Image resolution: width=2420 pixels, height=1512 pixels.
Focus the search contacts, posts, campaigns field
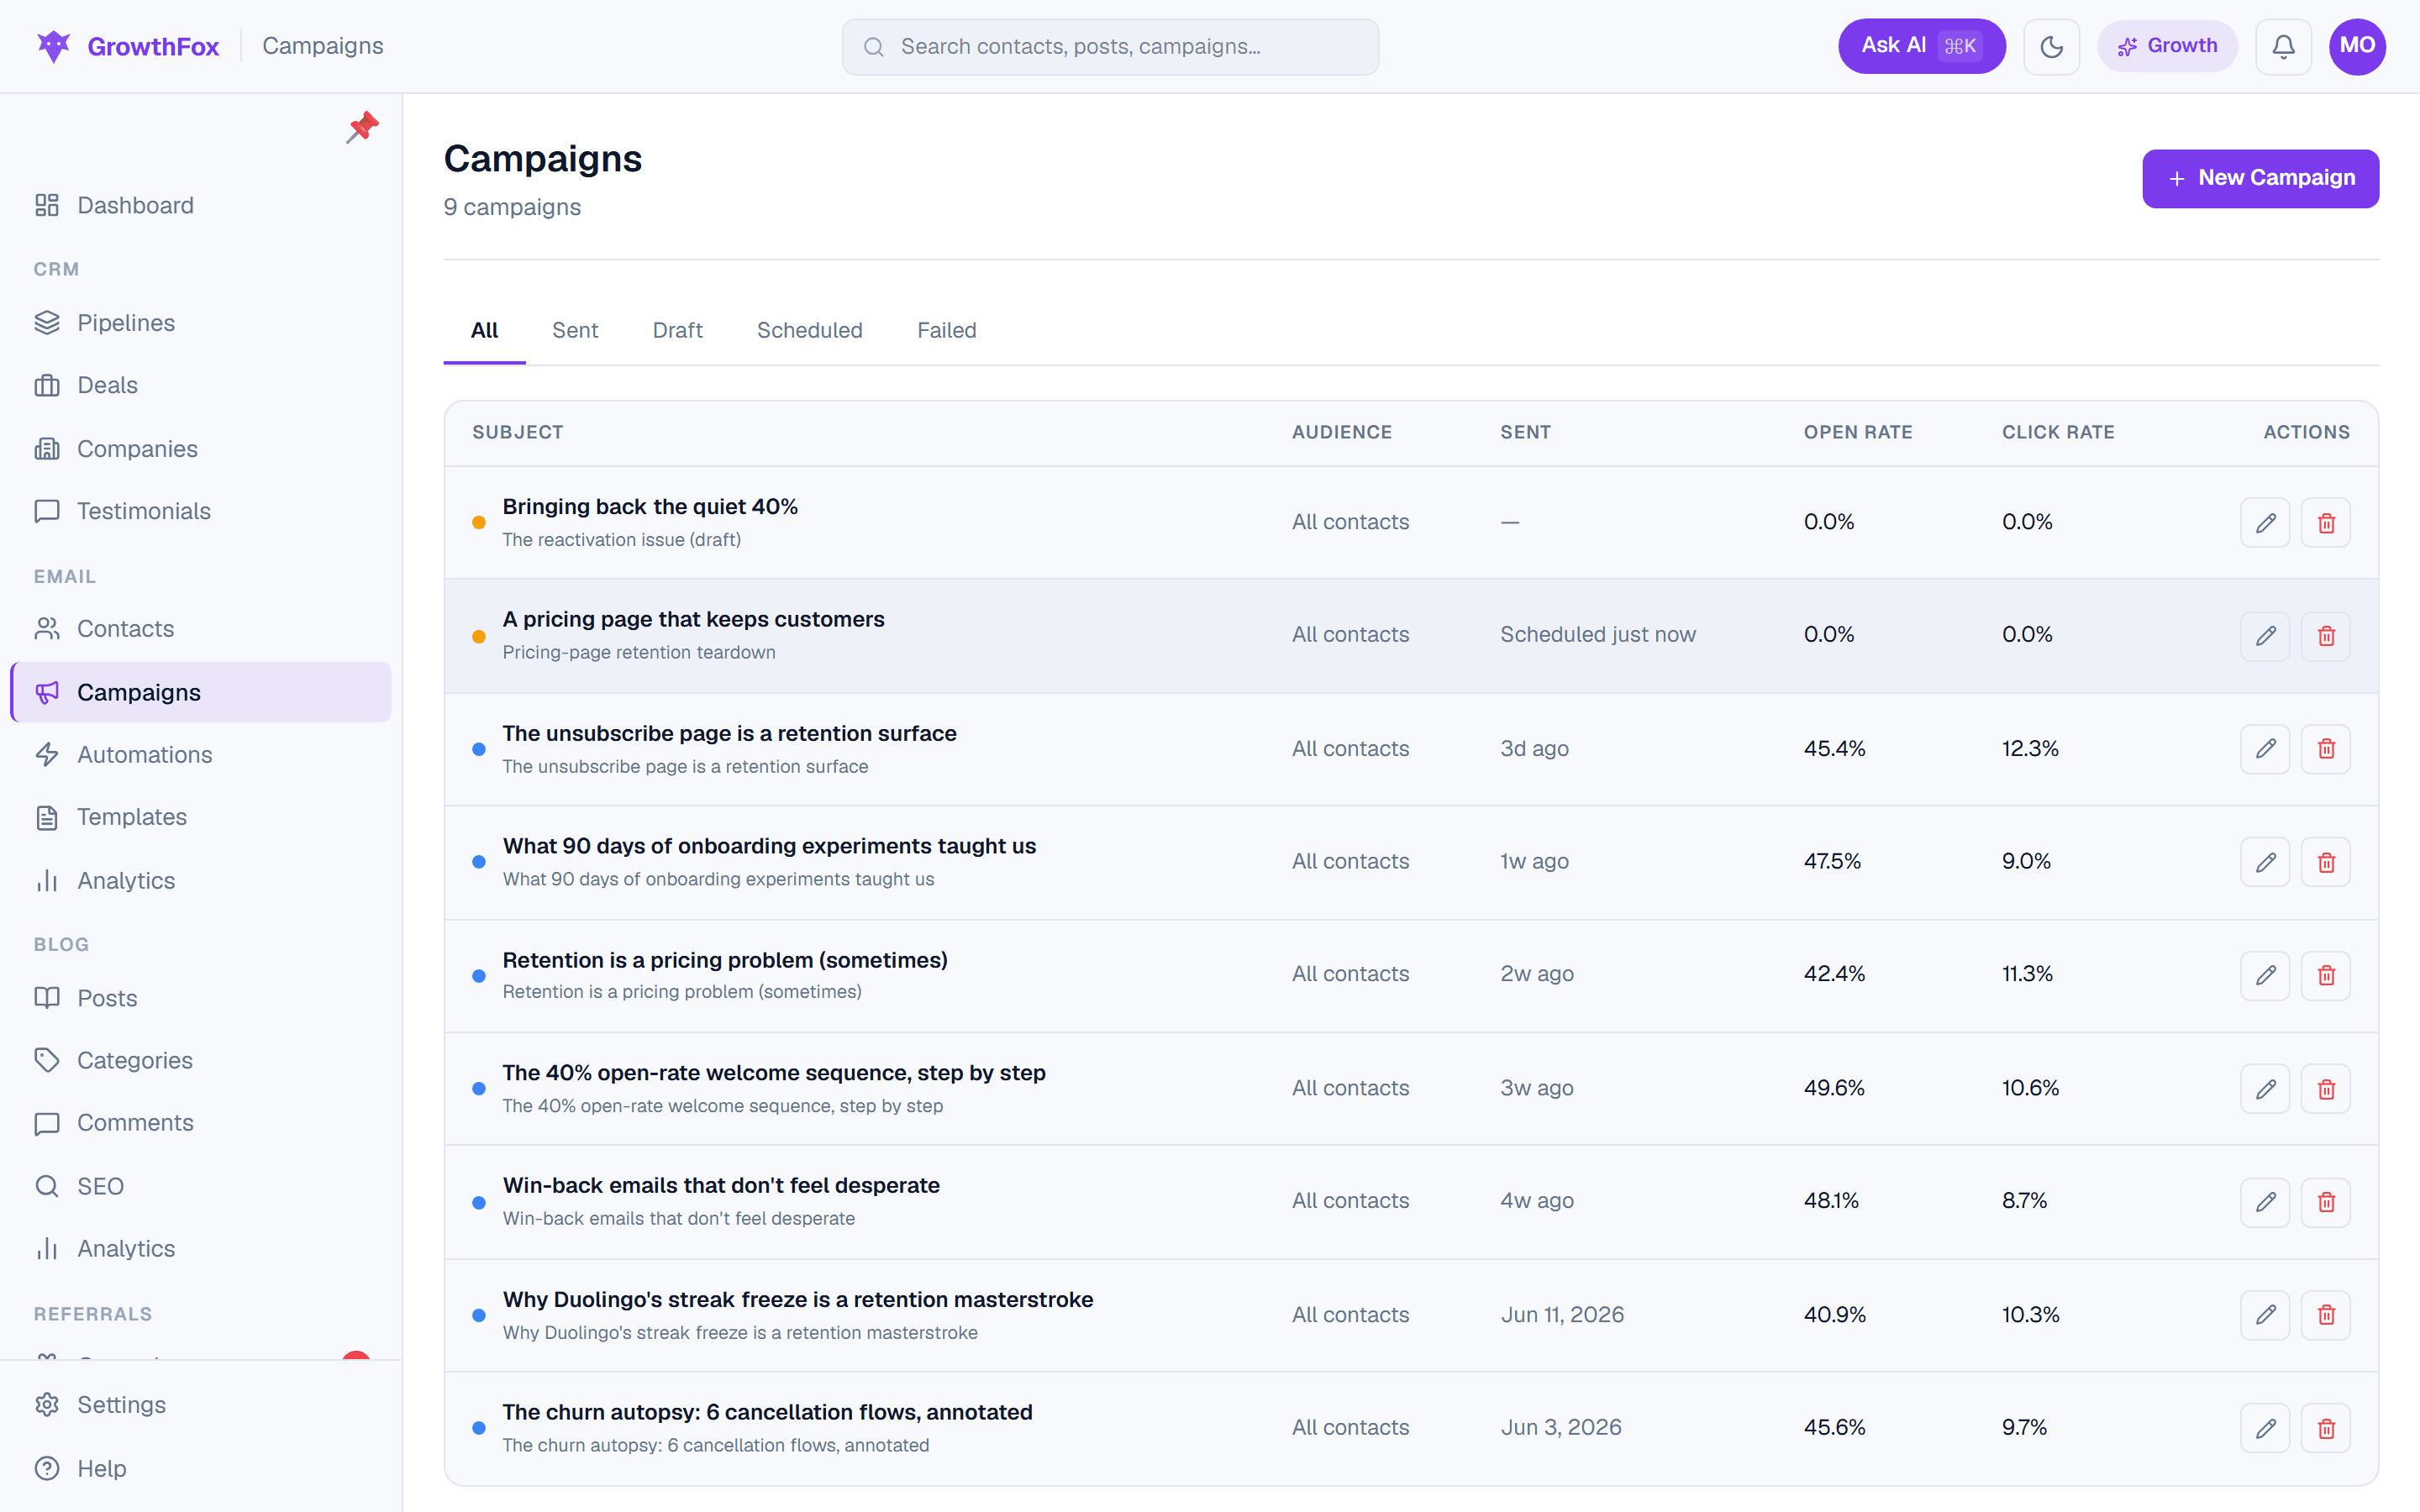[1110, 46]
